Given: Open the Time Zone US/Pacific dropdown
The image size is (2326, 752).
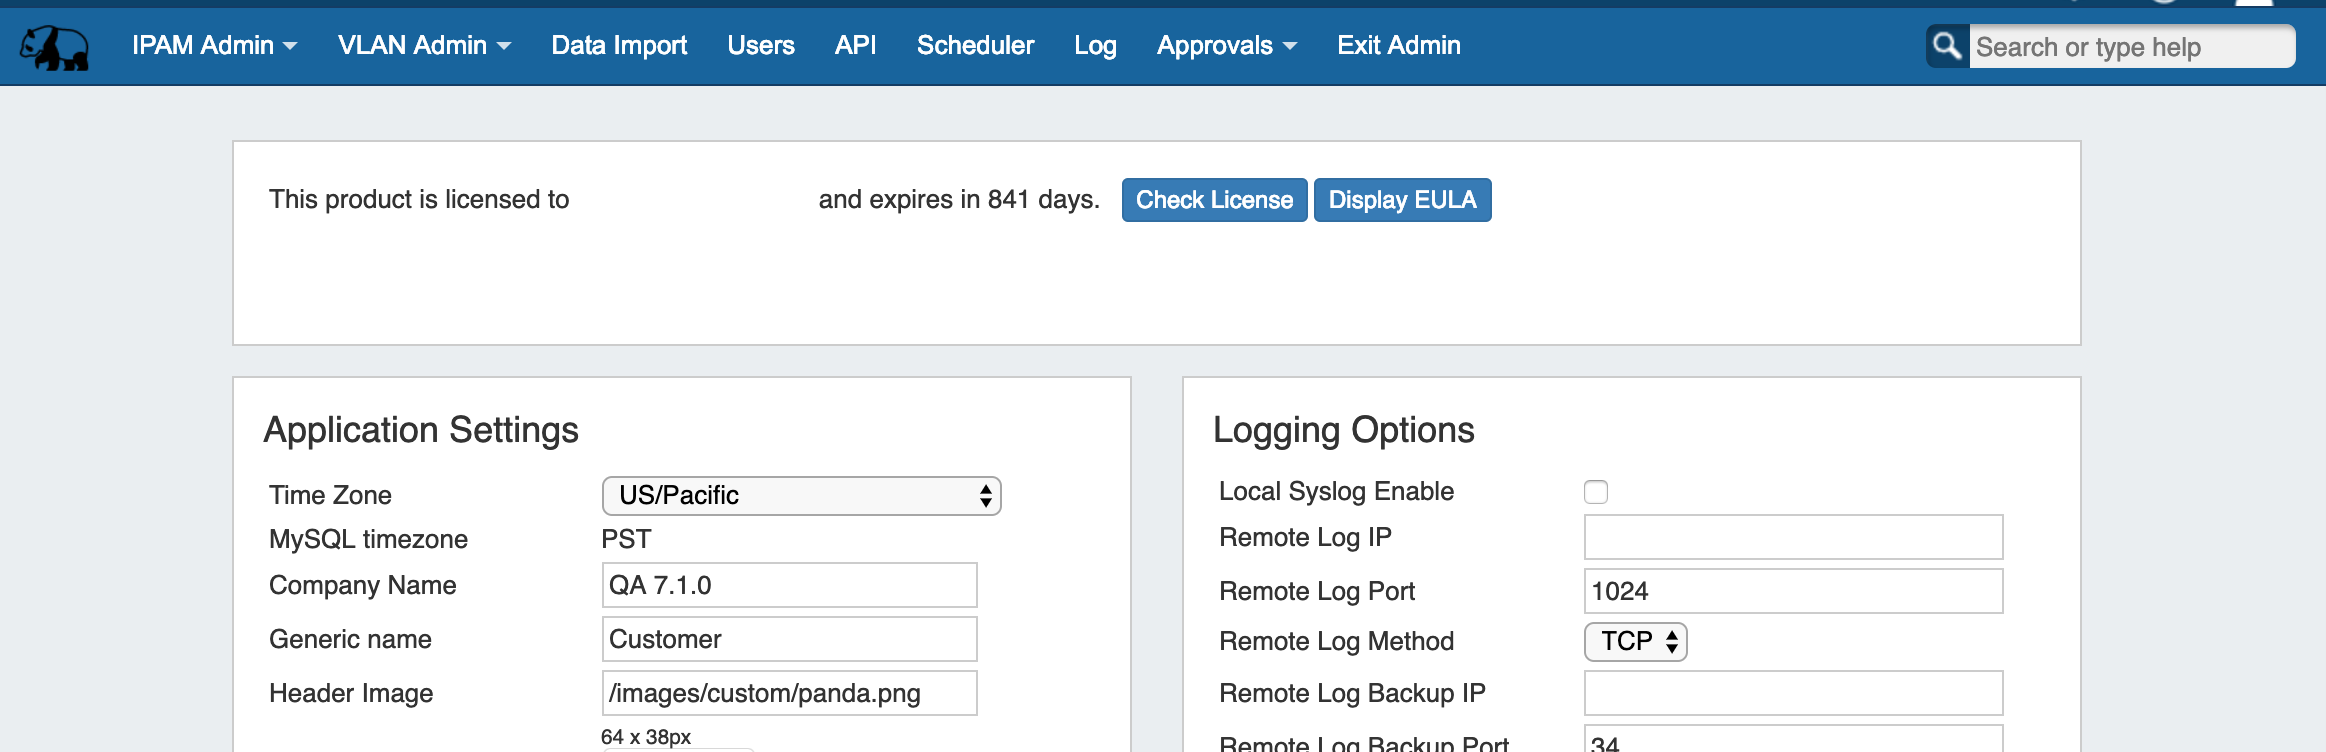Looking at the screenshot, I should point(801,496).
